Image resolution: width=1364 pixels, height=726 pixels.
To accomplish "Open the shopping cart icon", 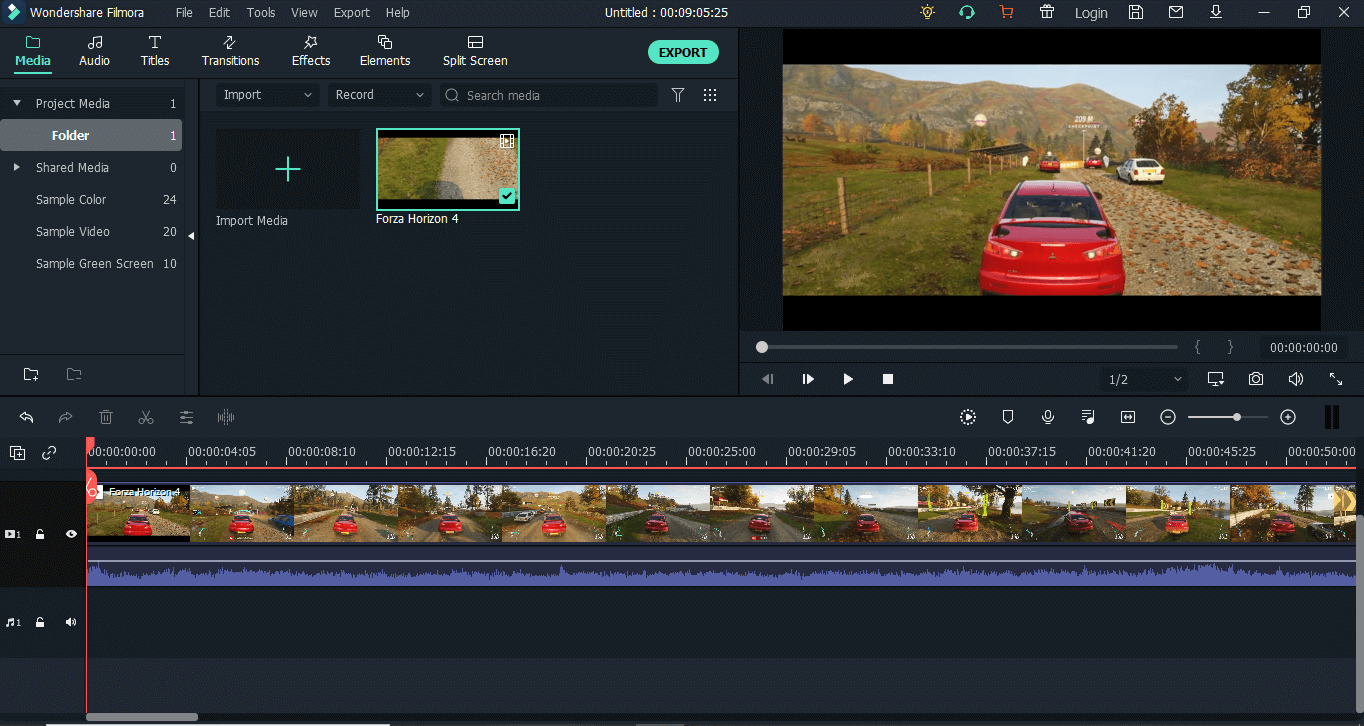I will point(1007,12).
